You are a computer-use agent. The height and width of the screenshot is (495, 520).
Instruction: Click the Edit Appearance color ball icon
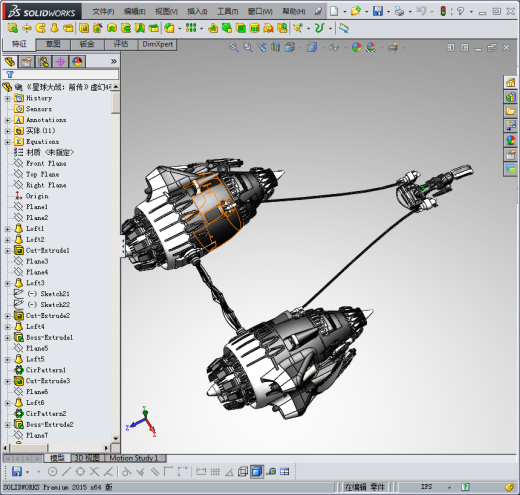(x=357, y=48)
